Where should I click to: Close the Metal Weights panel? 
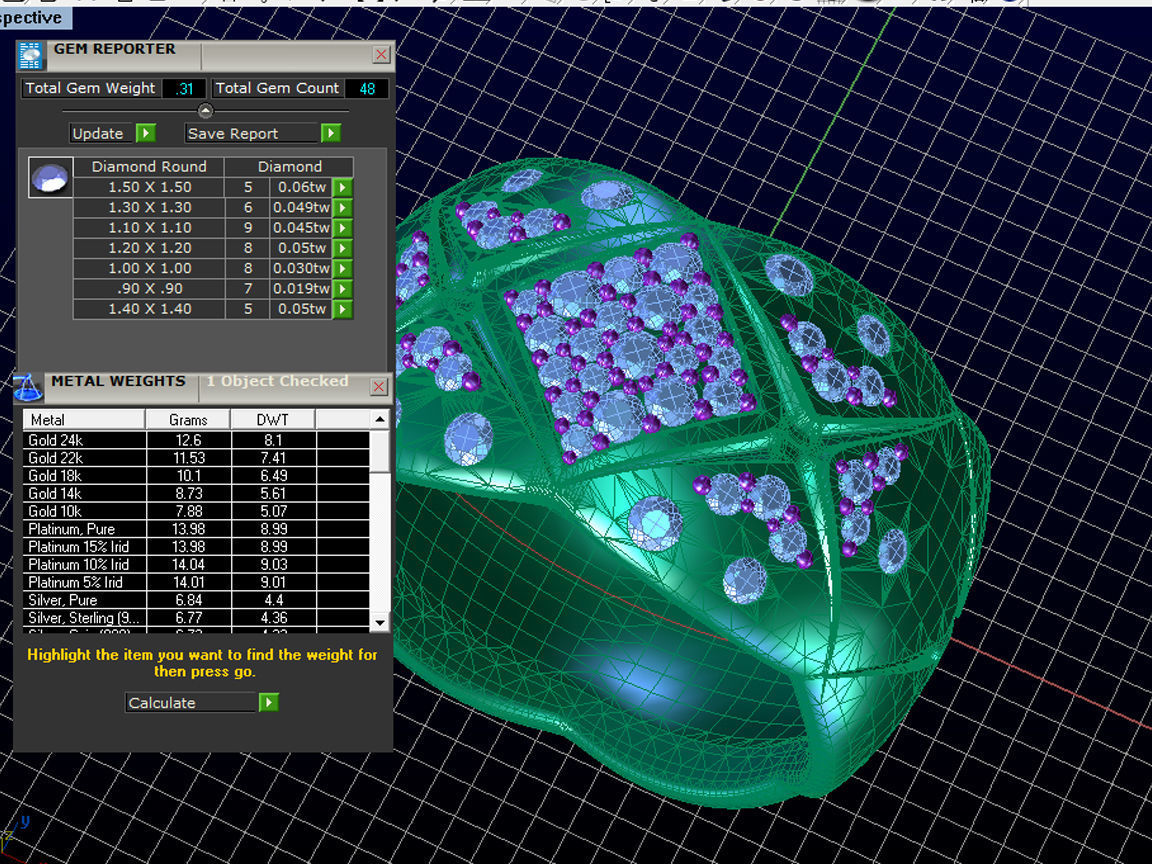[x=378, y=386]
